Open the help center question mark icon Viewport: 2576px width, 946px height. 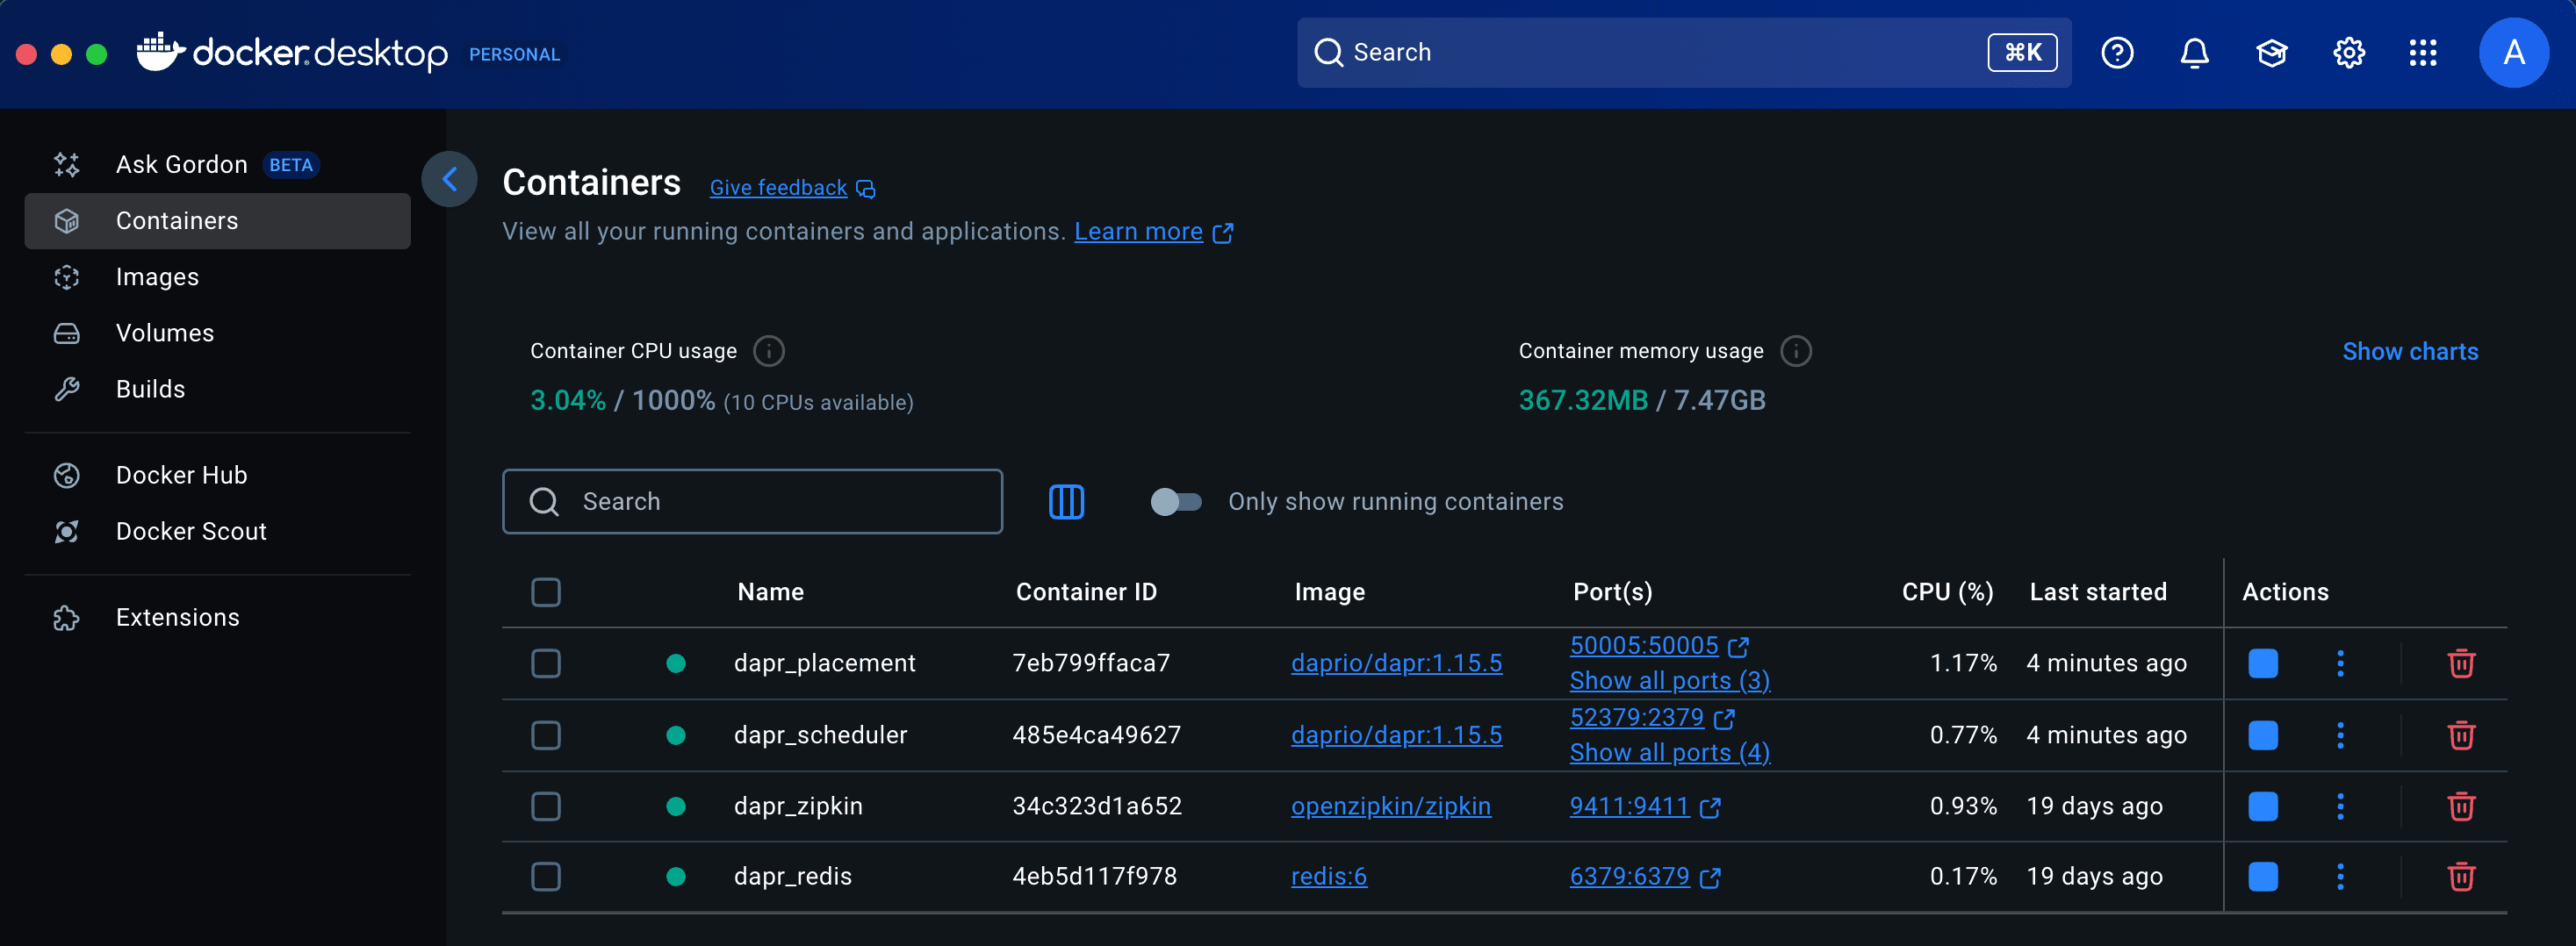(2117, 53)
